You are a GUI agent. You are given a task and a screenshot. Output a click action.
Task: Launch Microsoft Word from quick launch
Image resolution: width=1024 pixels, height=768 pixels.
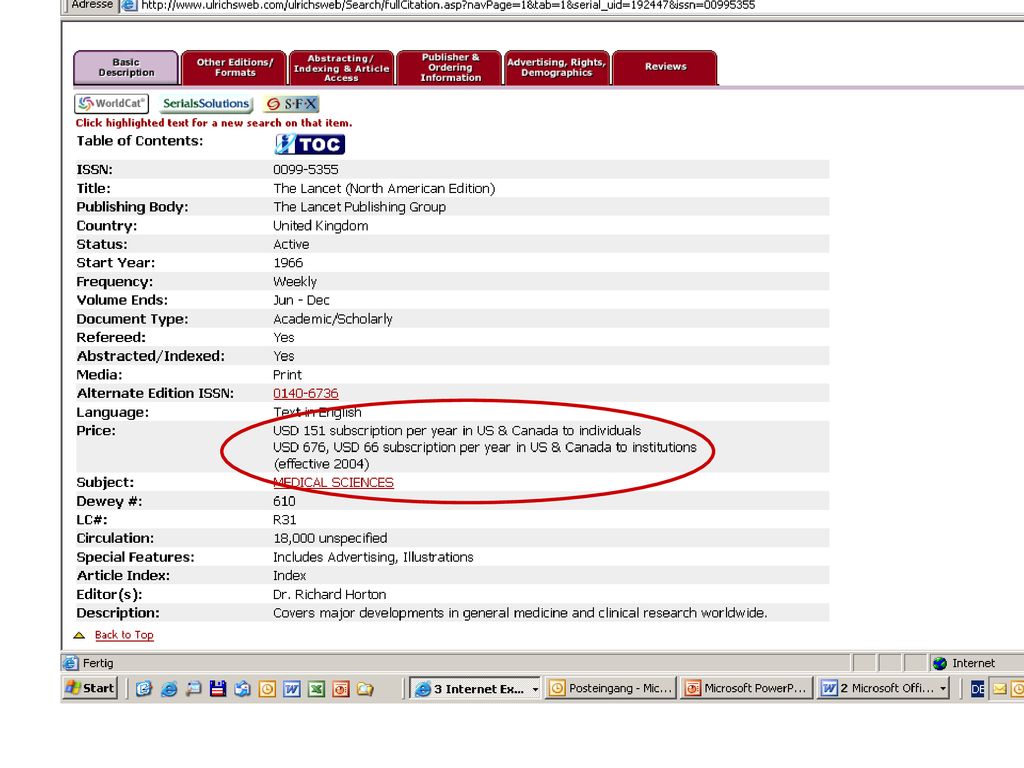click(x=292, y=689)
